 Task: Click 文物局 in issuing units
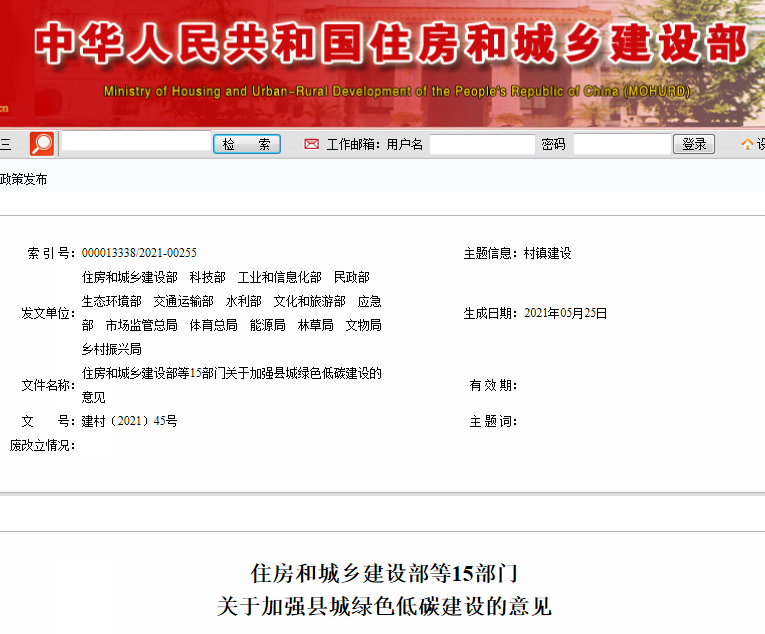click(x=363, y=325)
